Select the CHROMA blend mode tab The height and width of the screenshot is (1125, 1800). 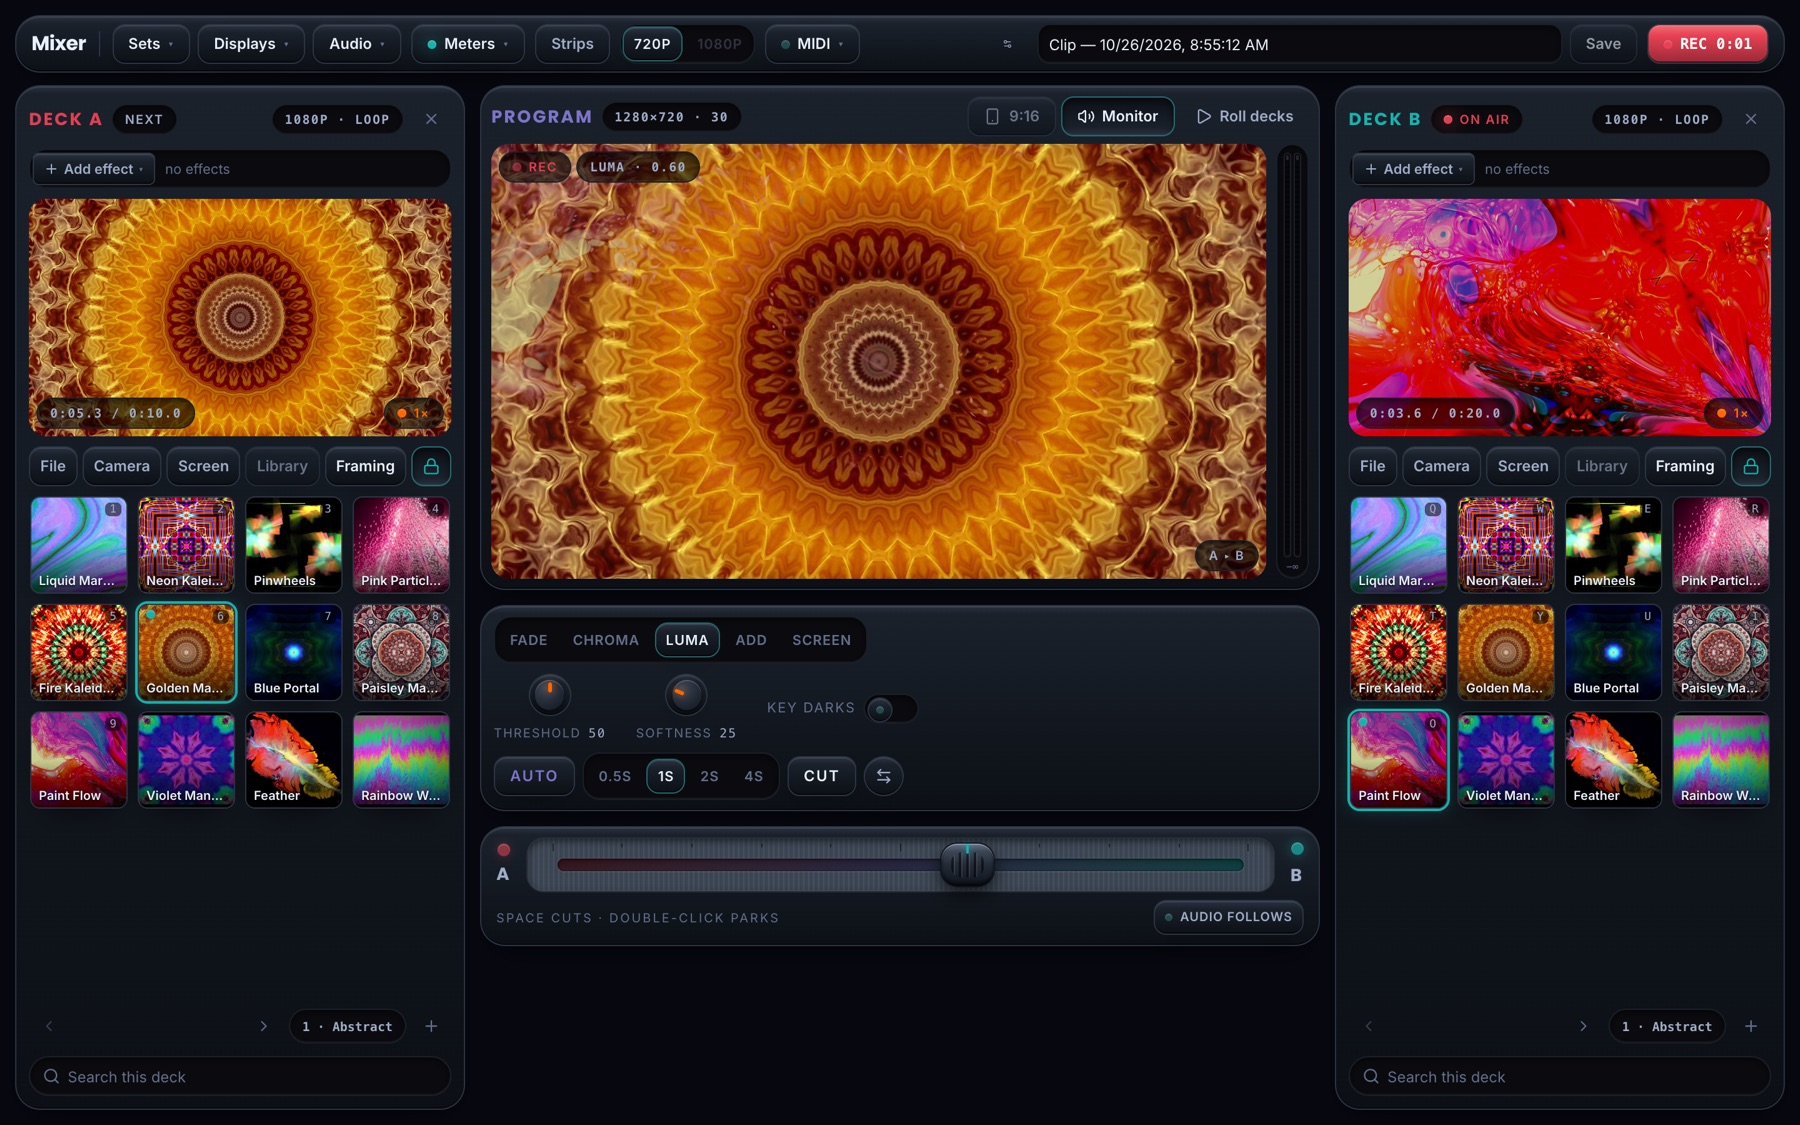[605, 640]
